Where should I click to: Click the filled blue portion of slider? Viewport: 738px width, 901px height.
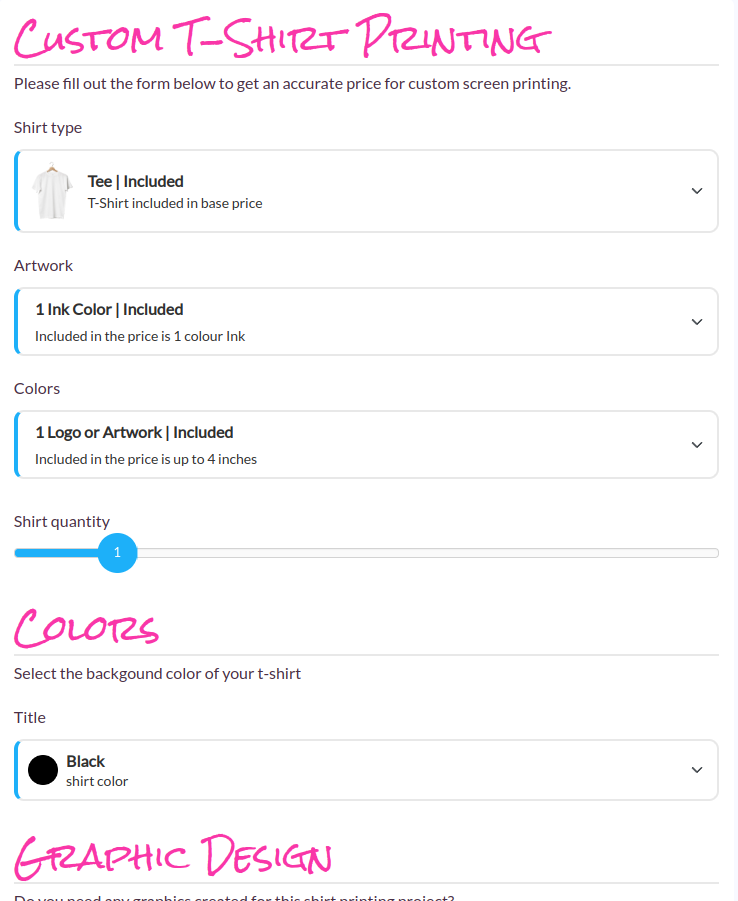pyautogui.click(x=56, y=553)
